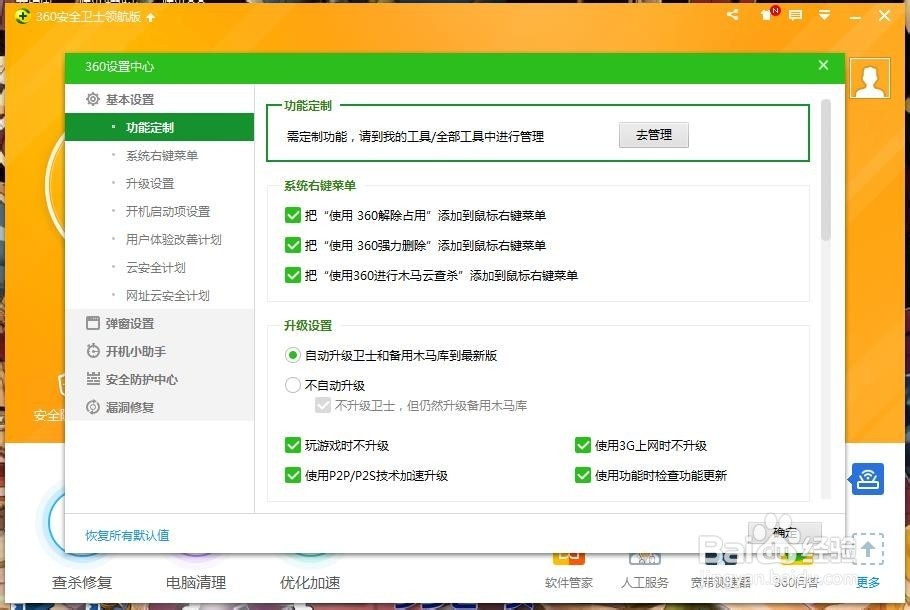The height and width of the screenshot is (610, 910).
Task: Click the upgrade arrow next to 360安全卫士领航版
Action: coord(151,17)
